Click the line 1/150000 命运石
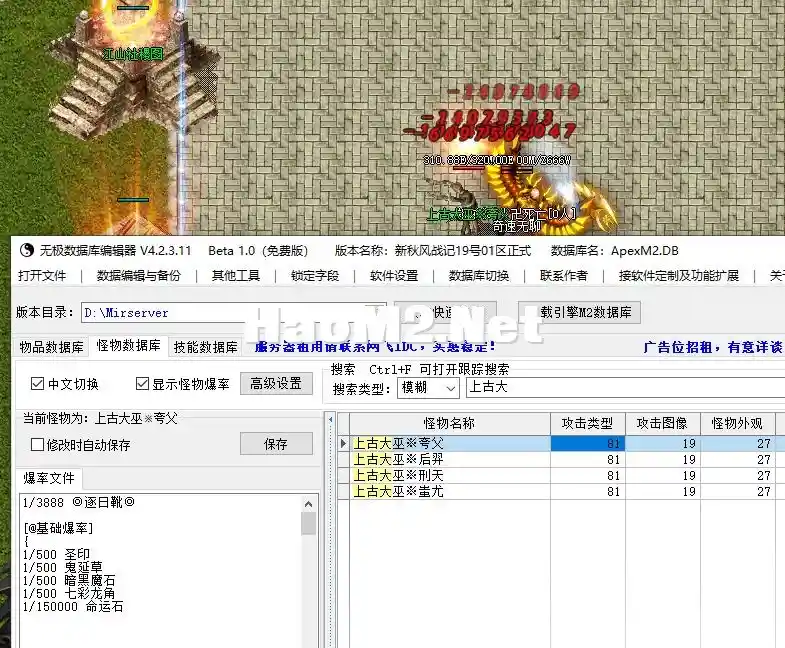 [x=73, y=606]
